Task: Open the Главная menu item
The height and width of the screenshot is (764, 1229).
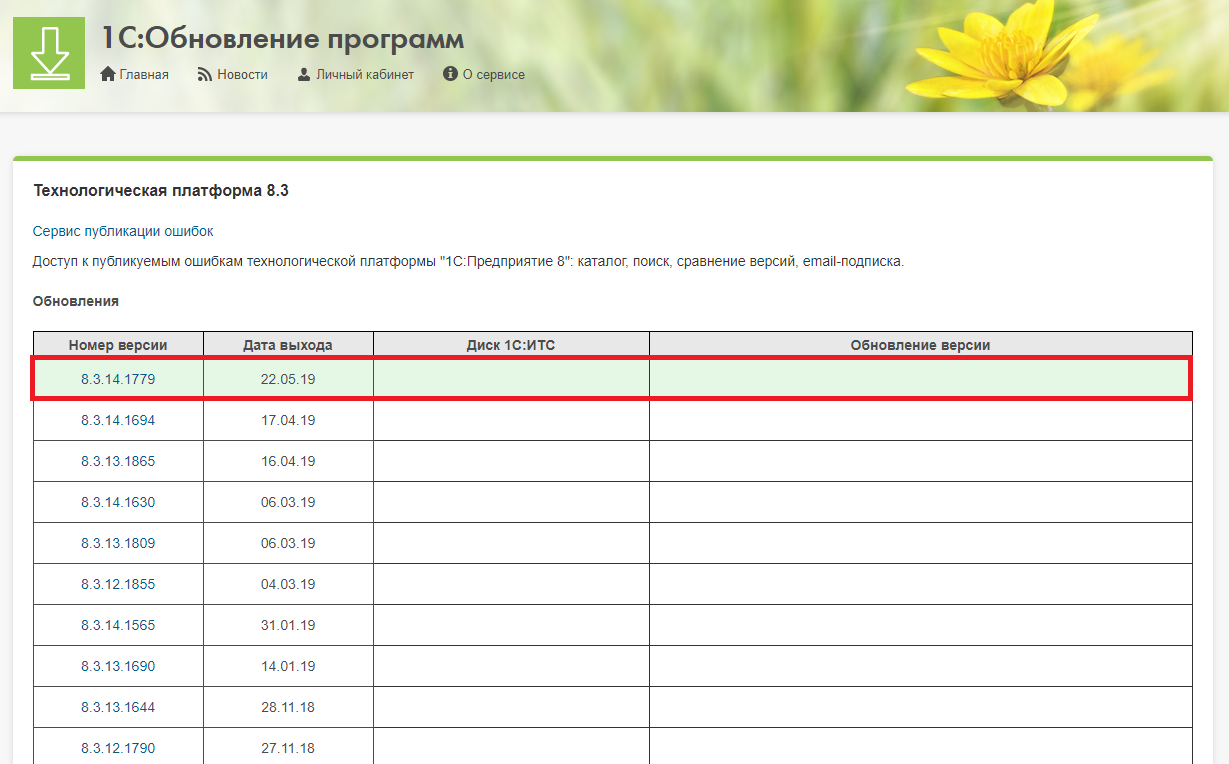Action: (143, 75)
